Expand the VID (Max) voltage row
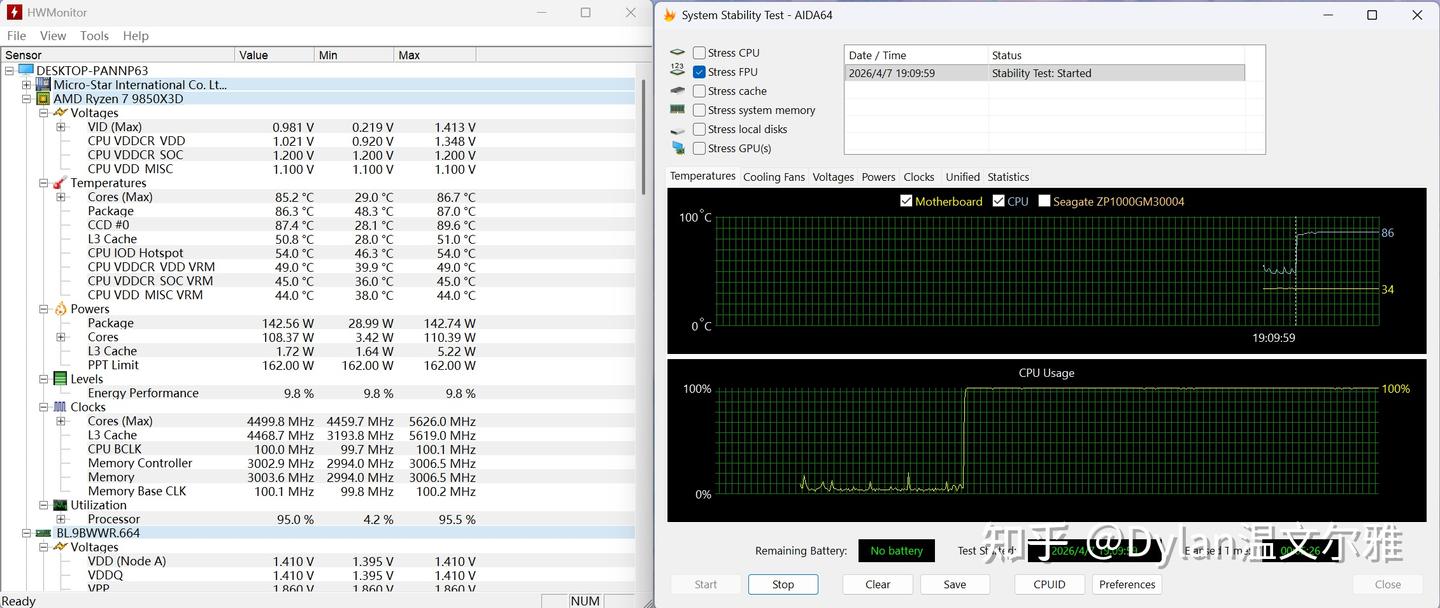The image size is (1440, 608). pyautogui.click(x=61, y=127)
